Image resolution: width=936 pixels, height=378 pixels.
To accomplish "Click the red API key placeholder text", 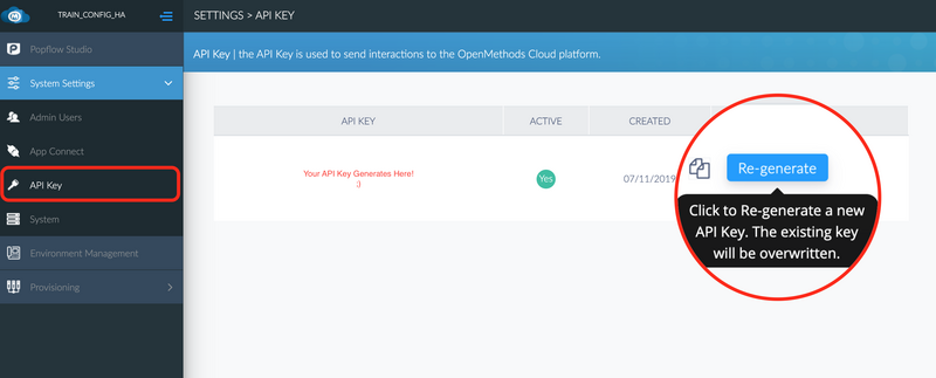I will (x=358, y=179).
